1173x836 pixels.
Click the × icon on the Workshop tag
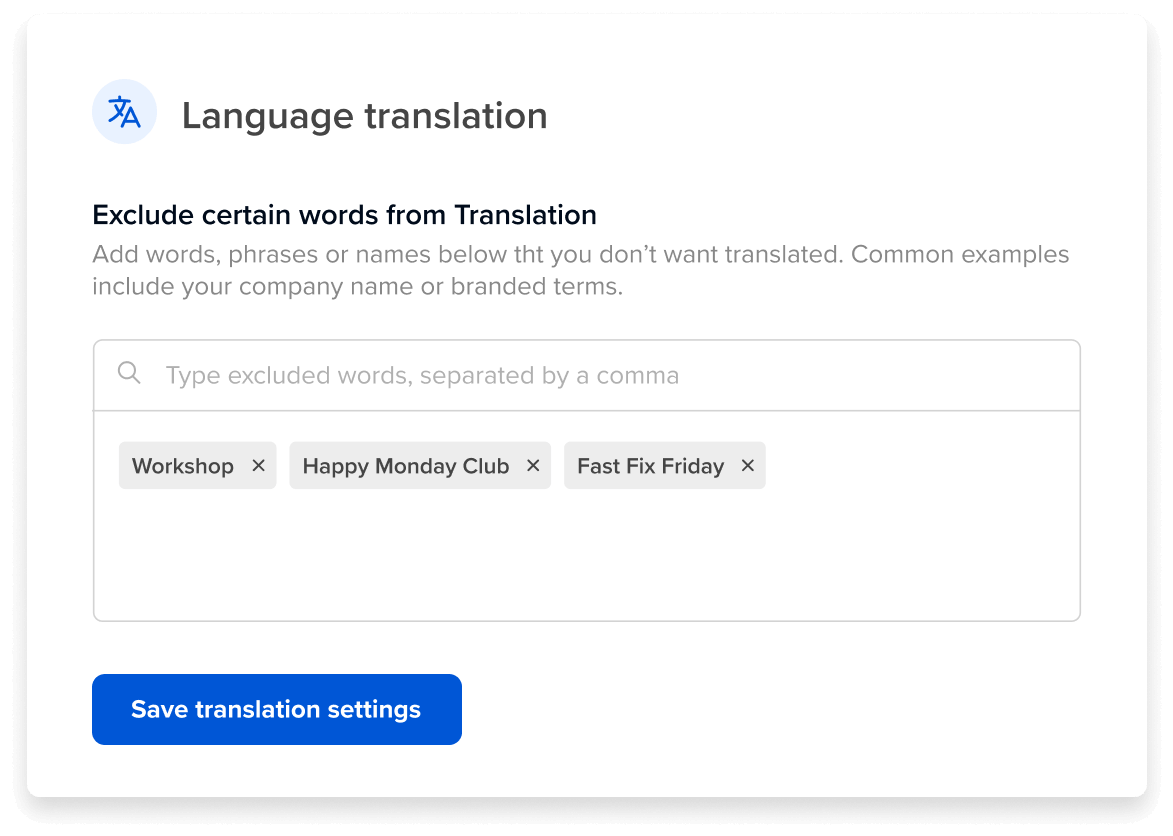(258, 465)
